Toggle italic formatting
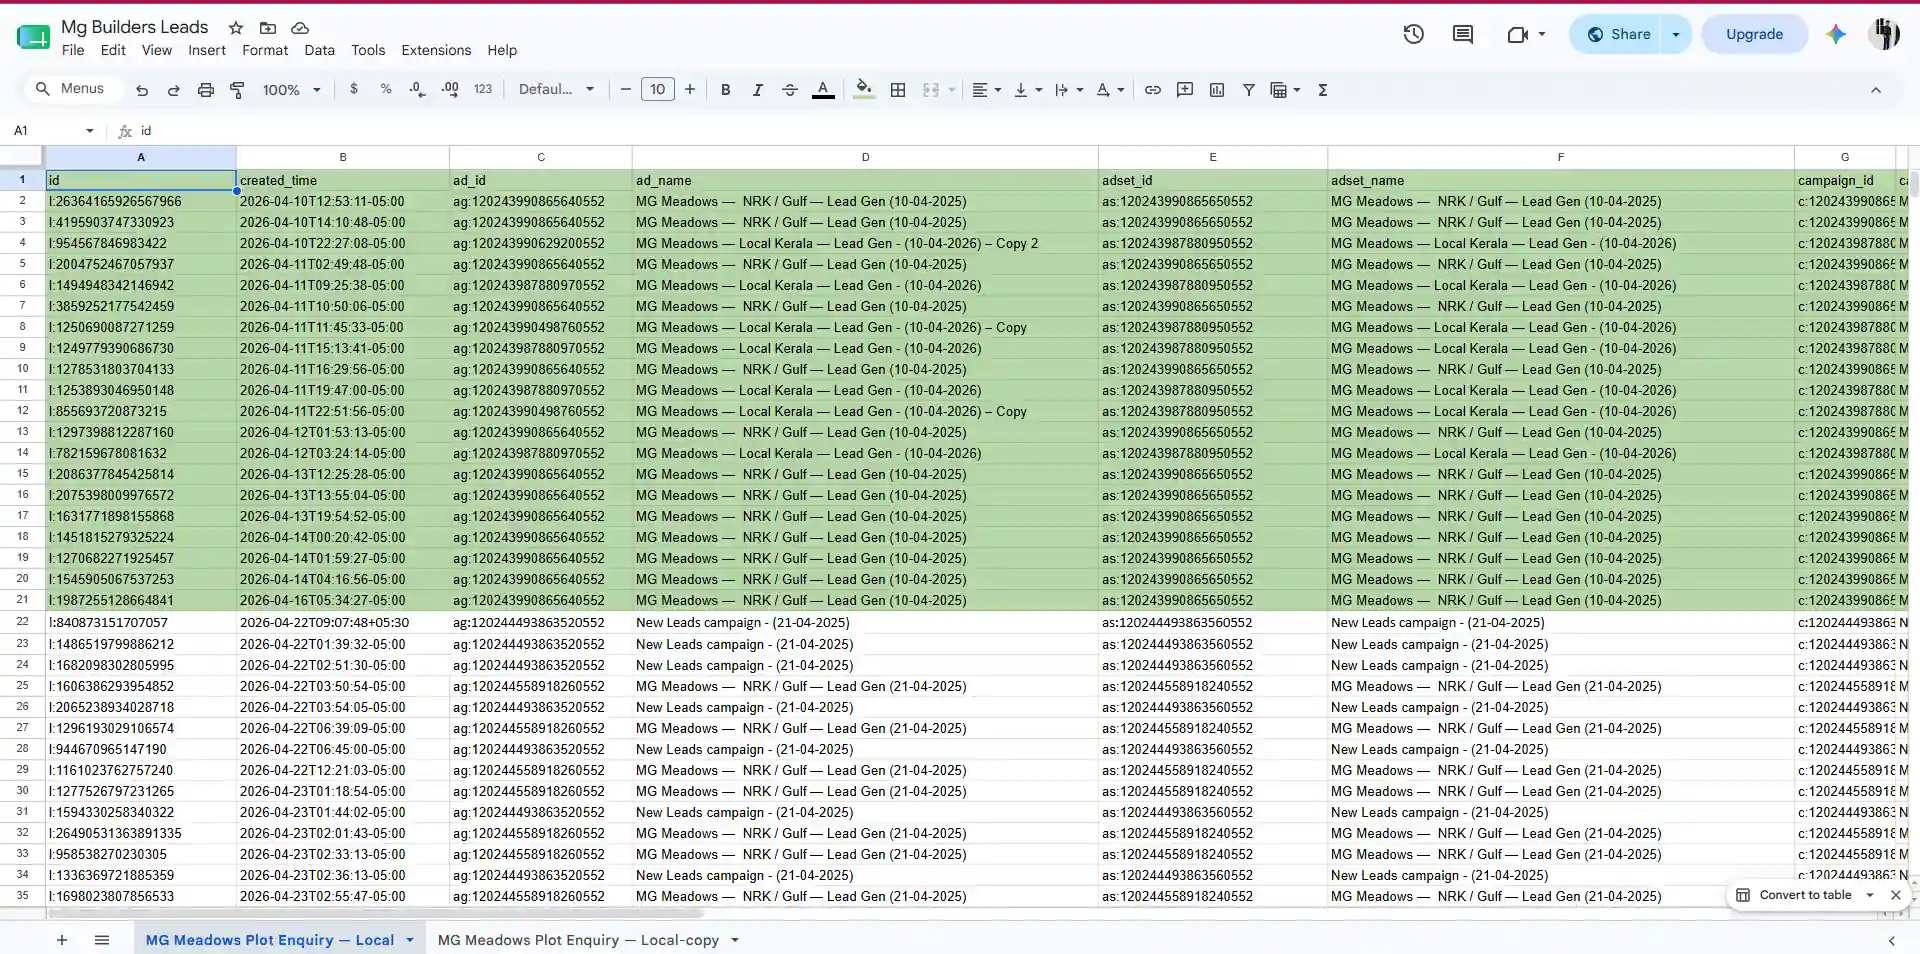 click(757, 90)
